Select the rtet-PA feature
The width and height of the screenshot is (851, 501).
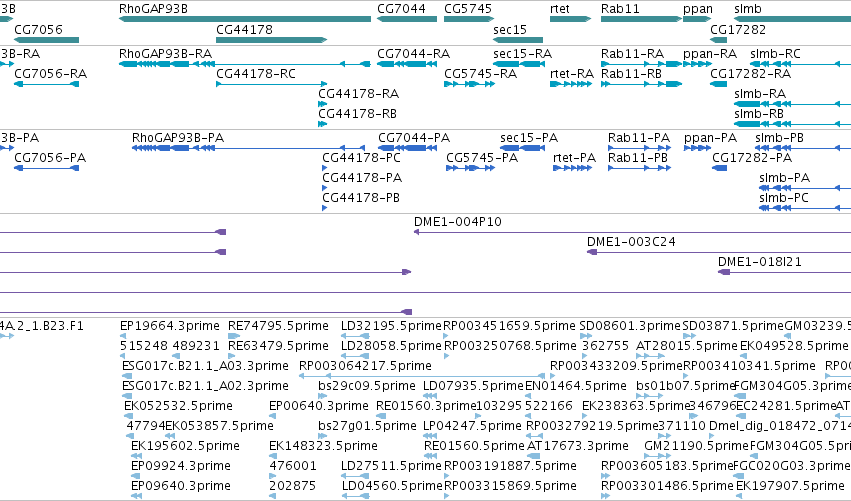coord(572,168)
